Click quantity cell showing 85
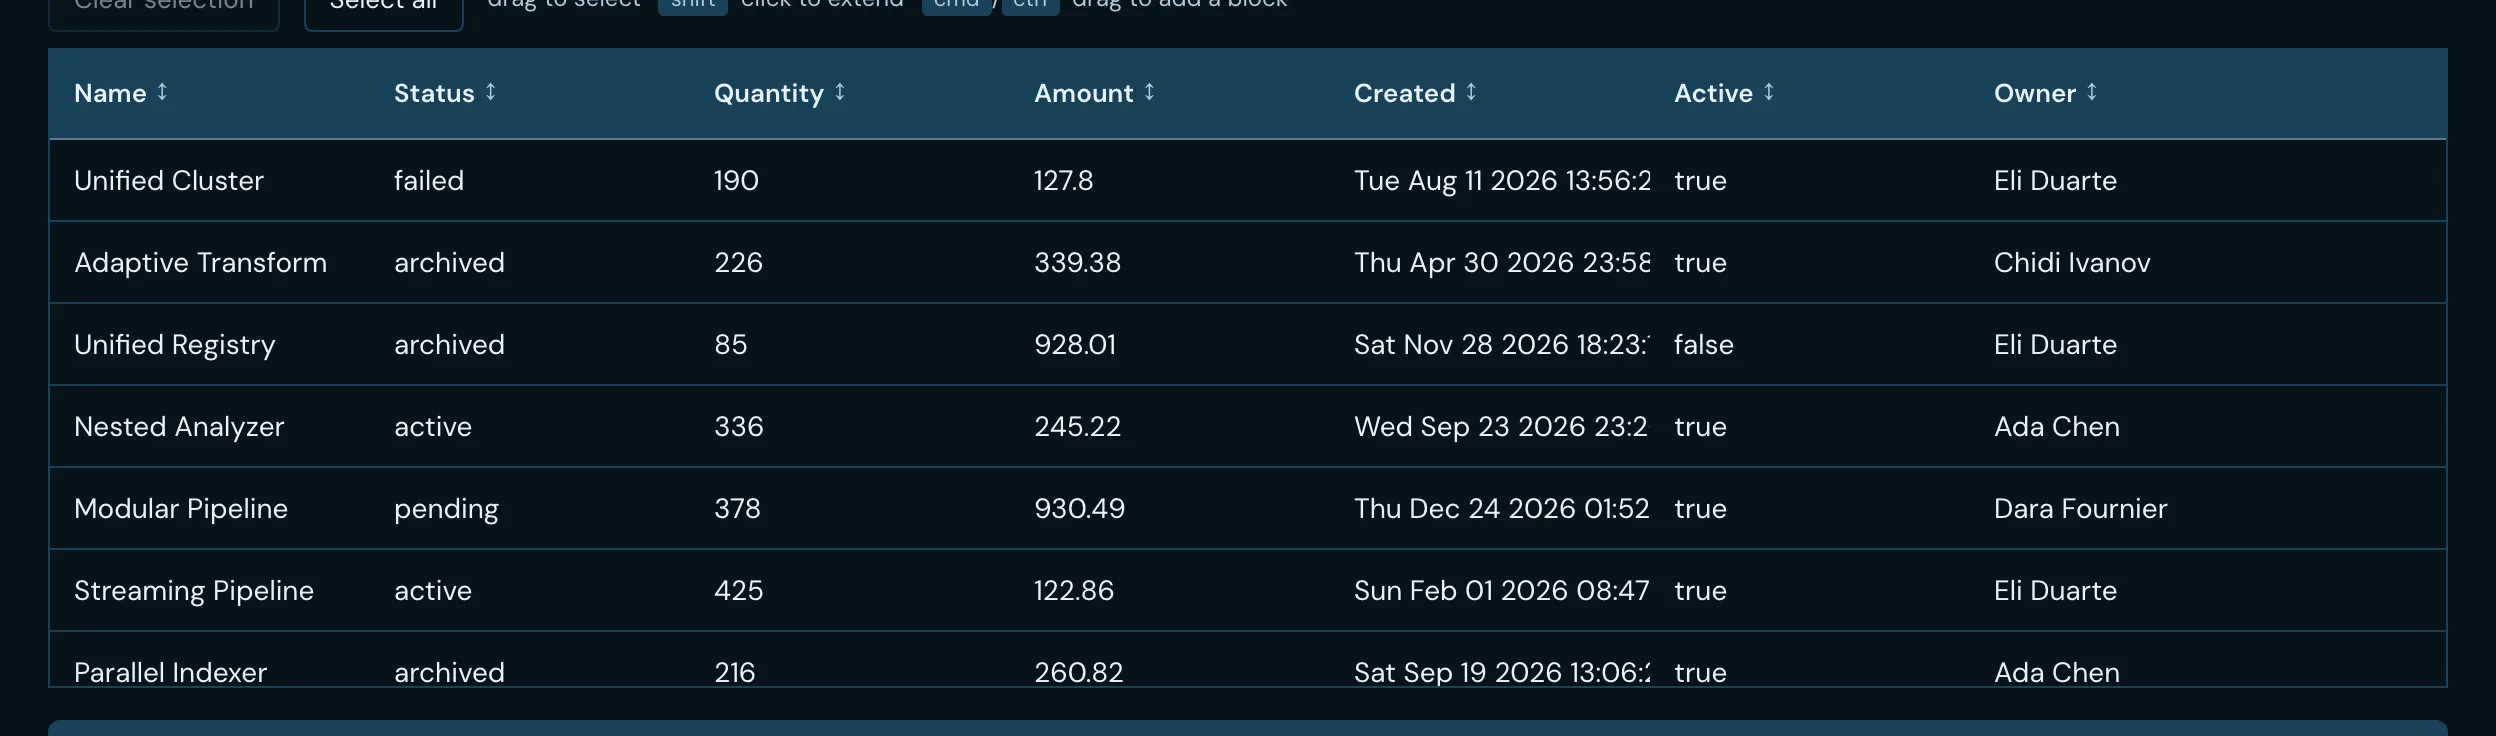The image size is (2496, 736). [x=849, y=344]
